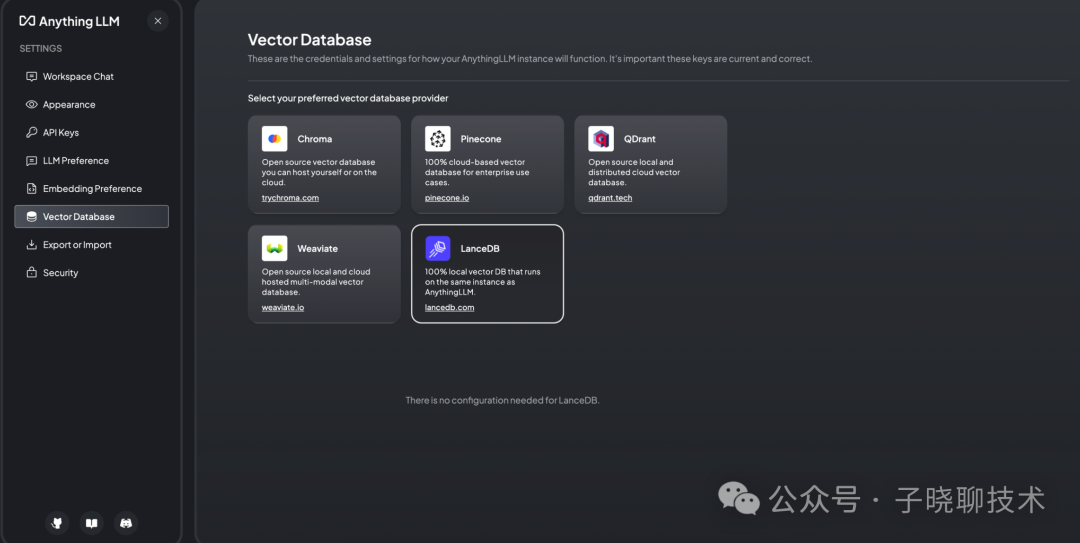The image size is (1080, 543).
Task: Select Chroma as vector database provider
Action: tap(324, 164)
